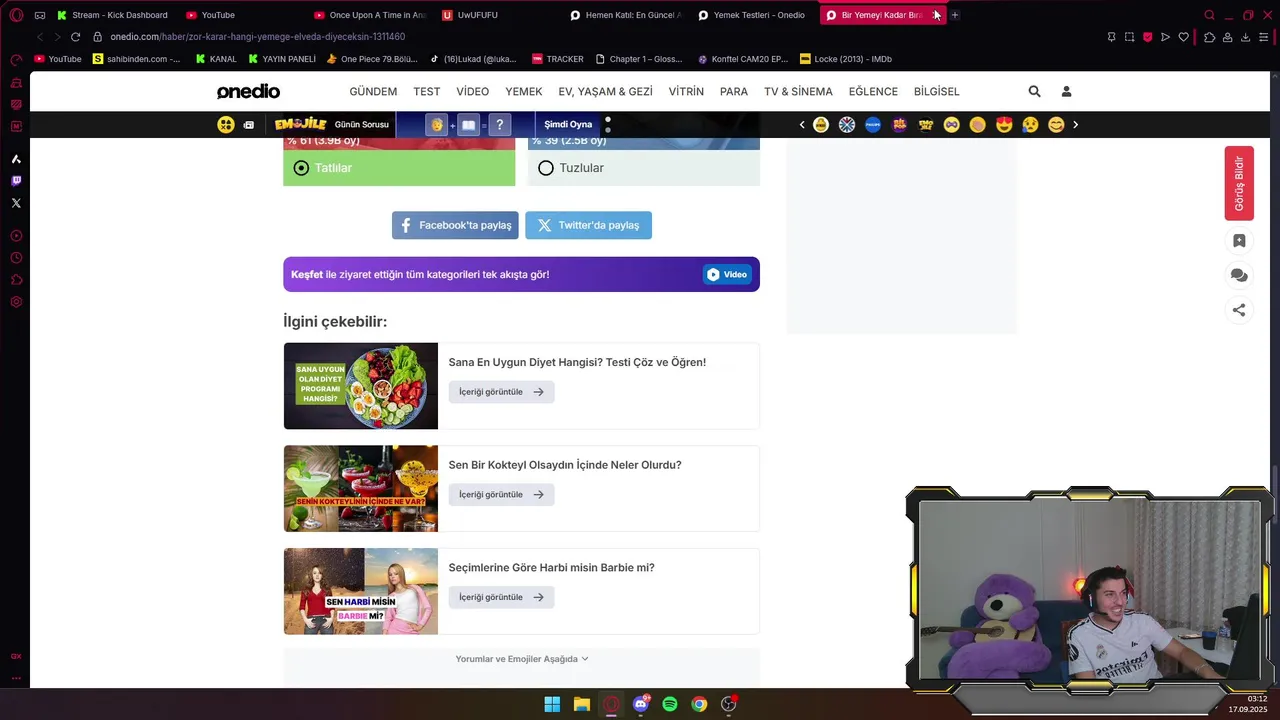Open the sidebar player icon
The image size is (1280, 720).
(x=16, y=236)
